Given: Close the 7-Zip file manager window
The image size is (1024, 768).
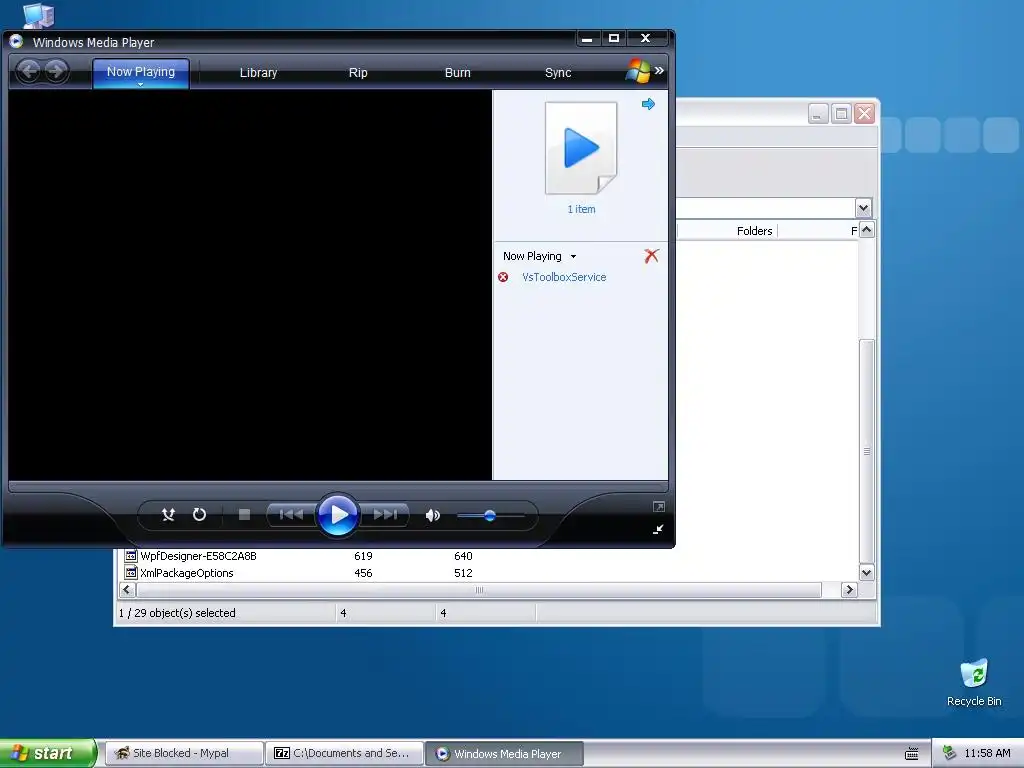Looking at the screenshot, I should click(x=865, y=114).
